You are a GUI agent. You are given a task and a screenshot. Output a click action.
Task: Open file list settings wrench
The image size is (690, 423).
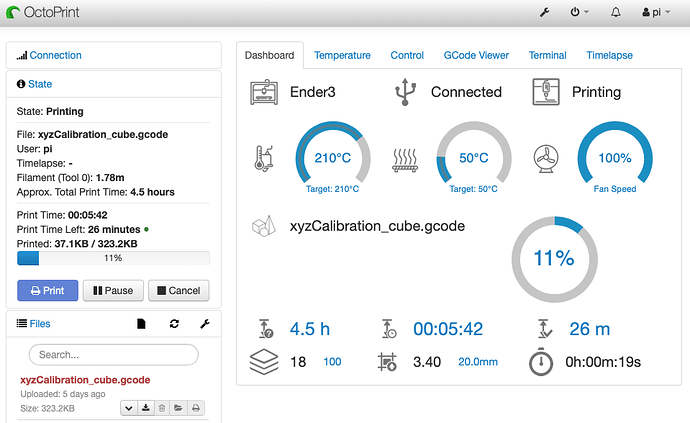[205, 324]
